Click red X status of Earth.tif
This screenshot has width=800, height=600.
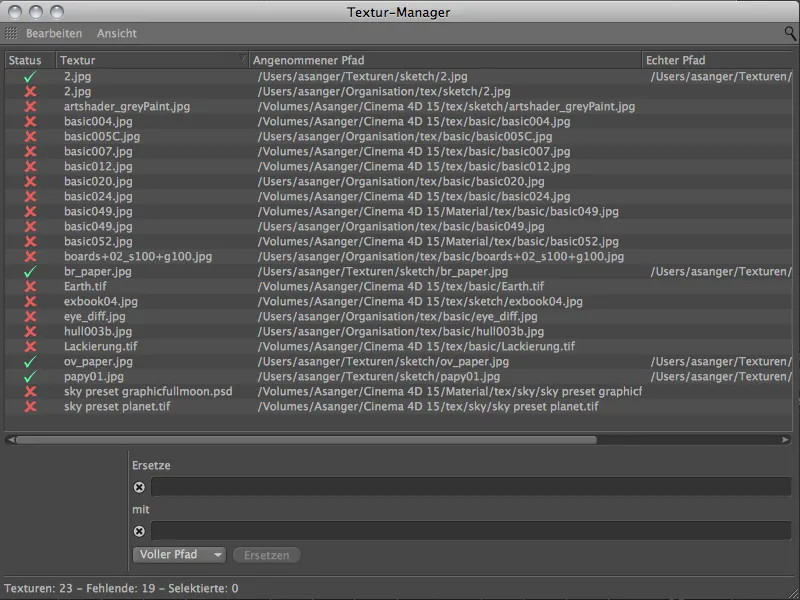31,287
